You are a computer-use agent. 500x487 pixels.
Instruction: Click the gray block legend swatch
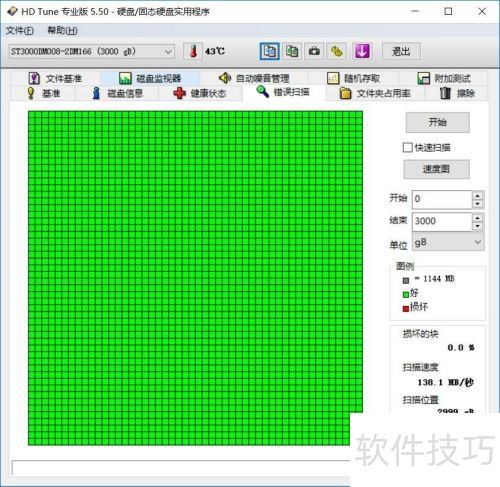point(406,281)
